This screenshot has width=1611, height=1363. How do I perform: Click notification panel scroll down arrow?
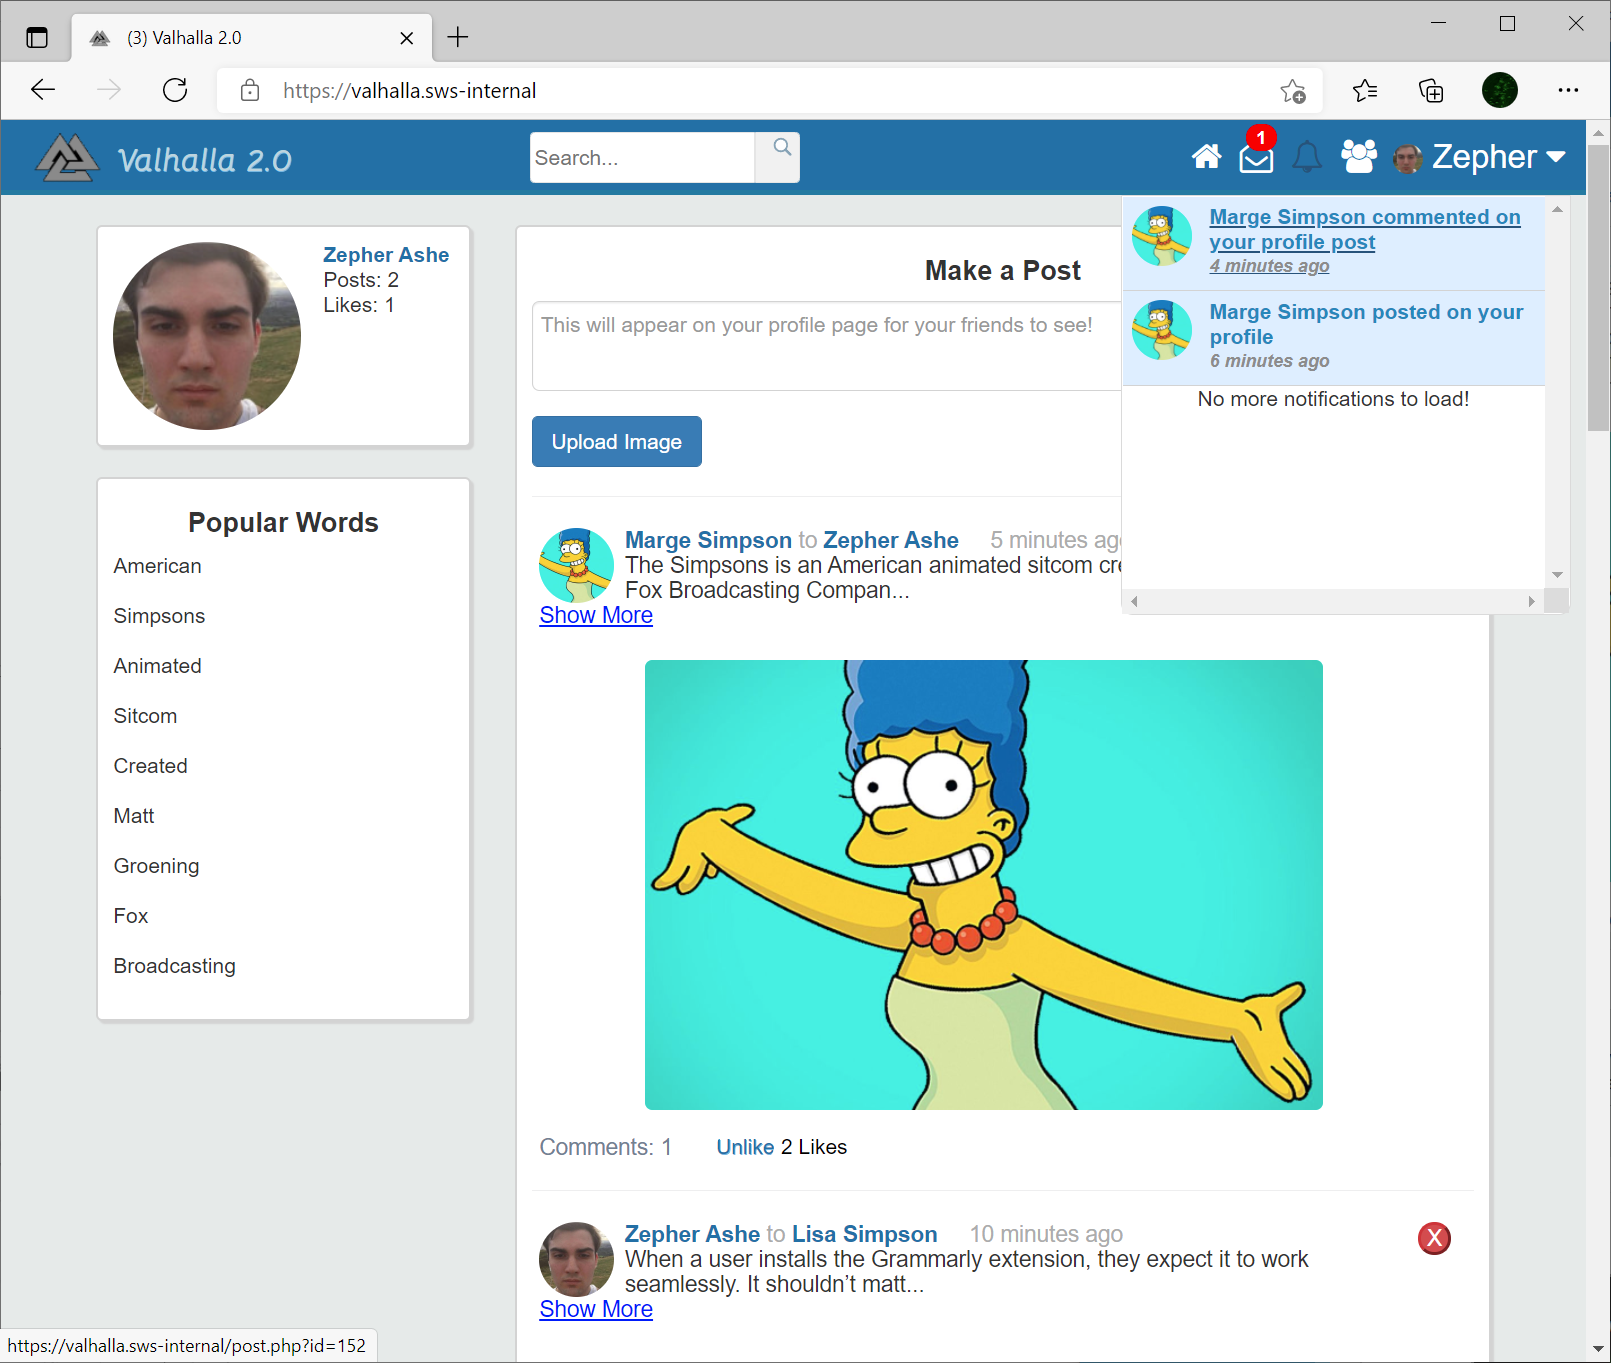pyautogui.click(x=1557, y=575)
